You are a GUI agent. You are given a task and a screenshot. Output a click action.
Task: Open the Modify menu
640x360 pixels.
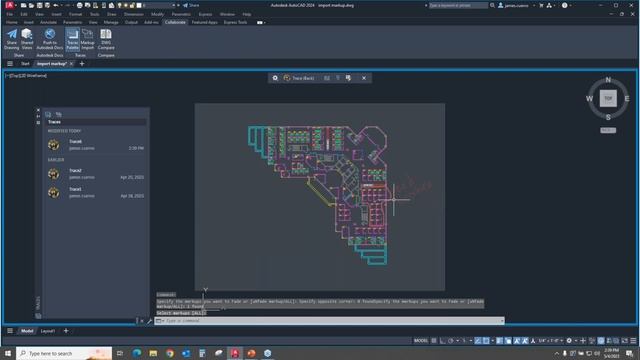tap(158, 14)
